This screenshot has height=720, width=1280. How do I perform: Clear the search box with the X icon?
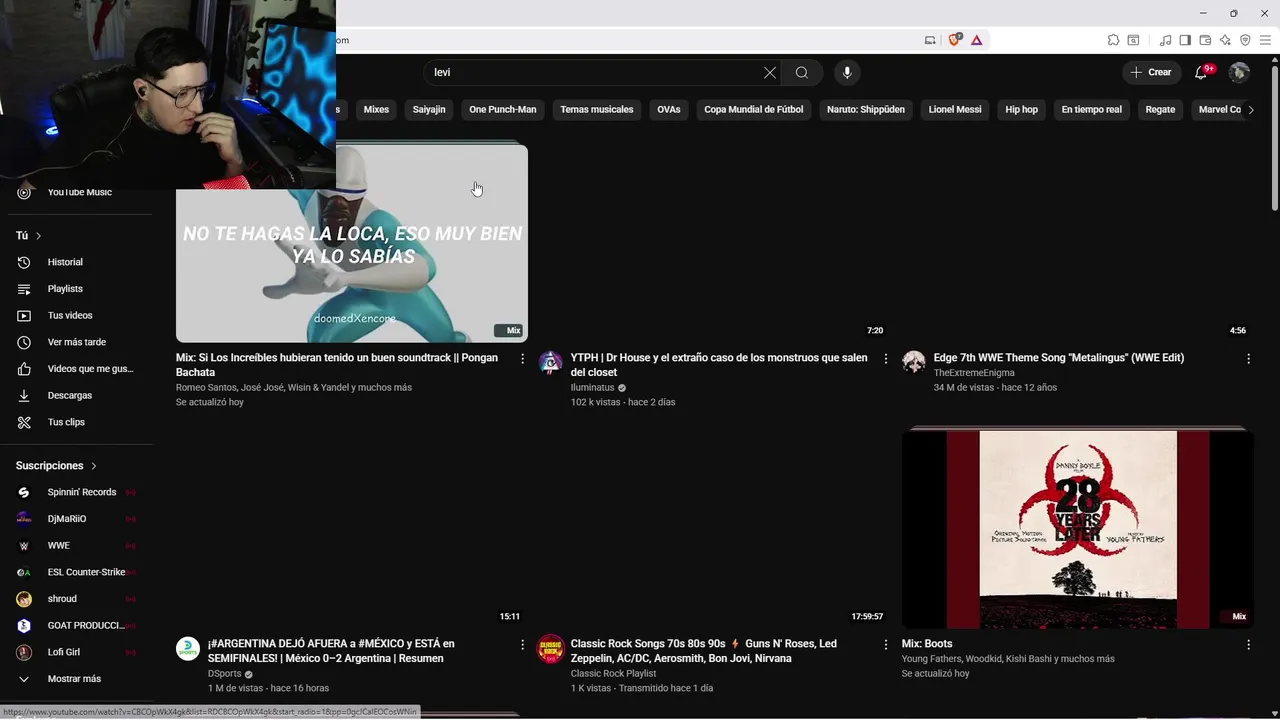[770, 73]
